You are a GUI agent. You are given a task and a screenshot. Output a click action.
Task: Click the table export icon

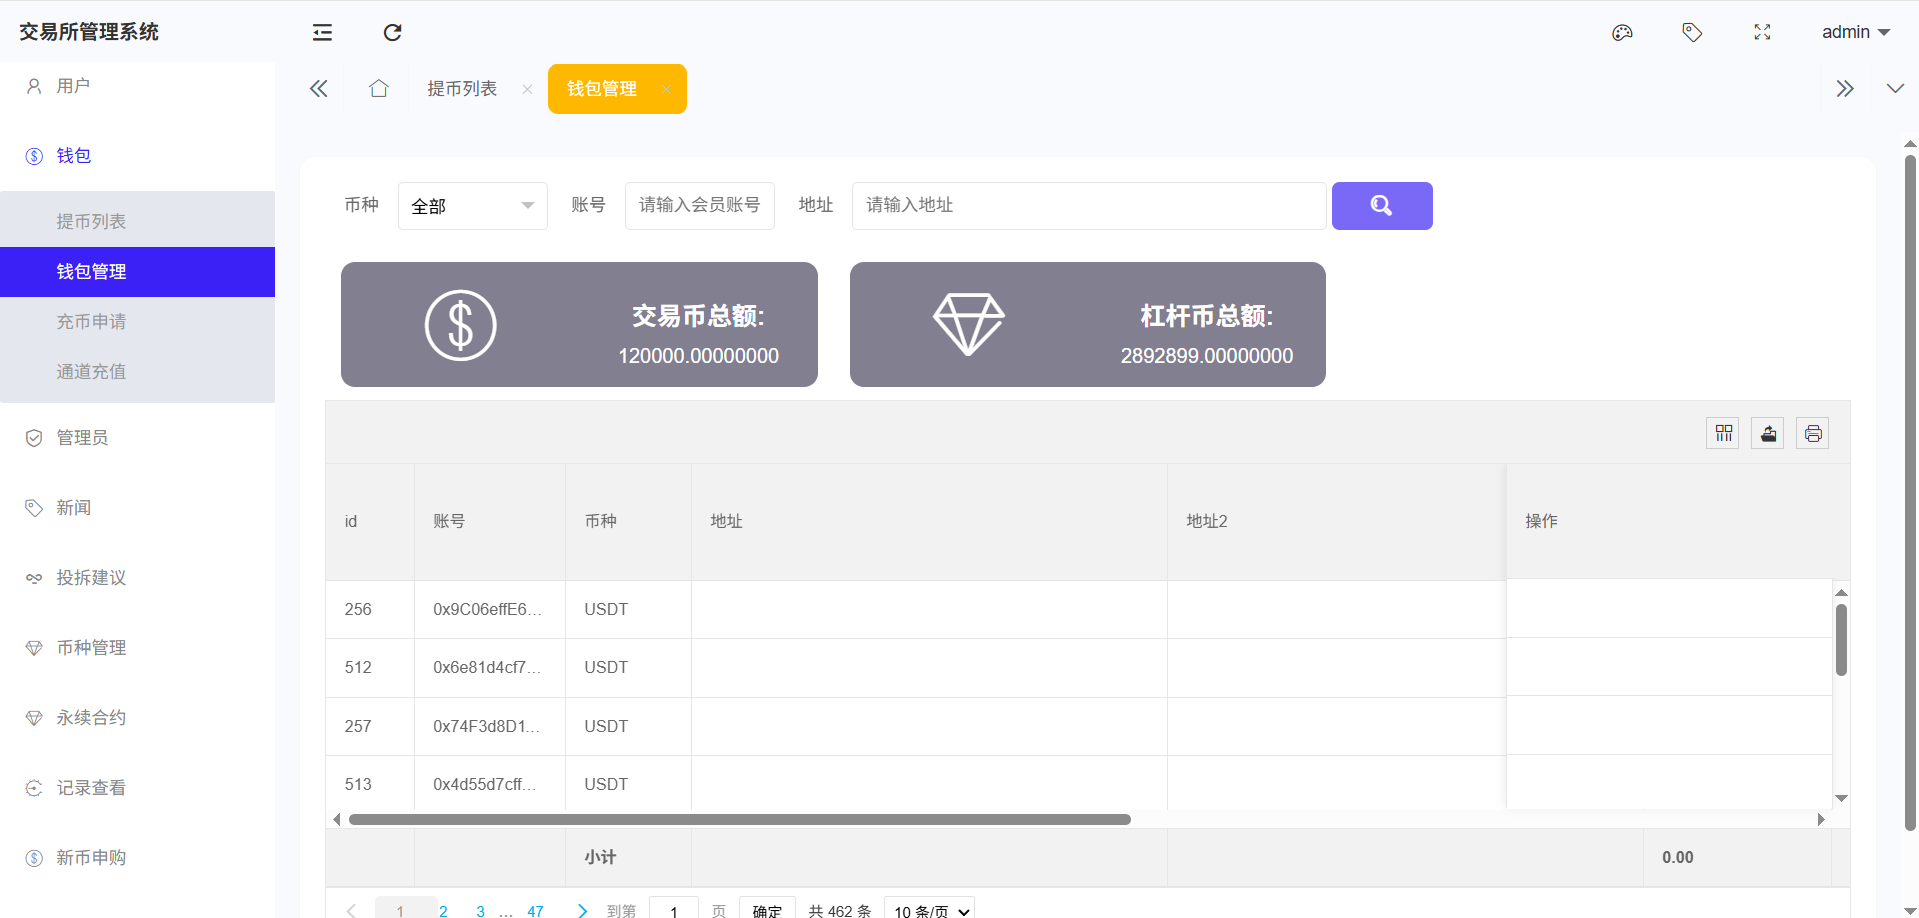1768,433
